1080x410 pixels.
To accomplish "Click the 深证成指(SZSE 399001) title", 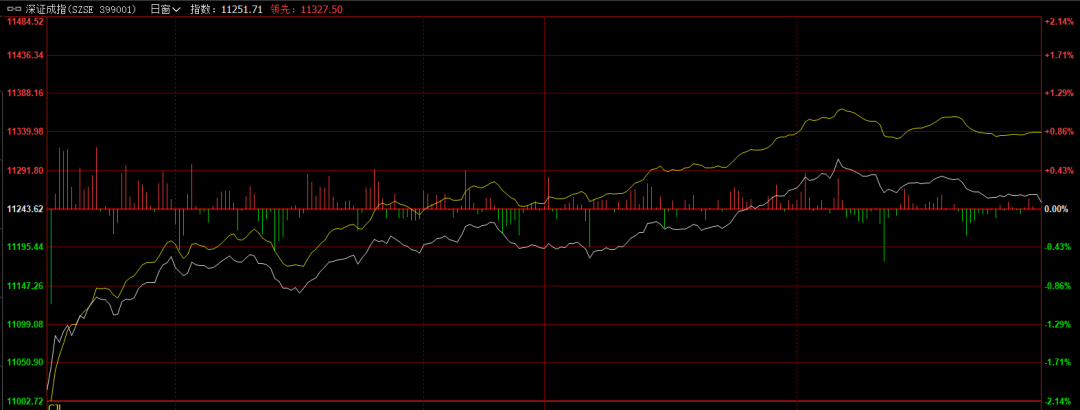I will [x=81, y=10].
